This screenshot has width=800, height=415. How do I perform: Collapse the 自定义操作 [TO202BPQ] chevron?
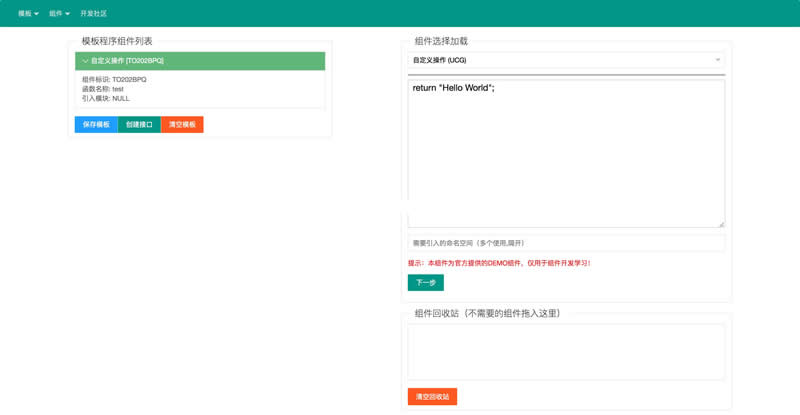point(85,61)
